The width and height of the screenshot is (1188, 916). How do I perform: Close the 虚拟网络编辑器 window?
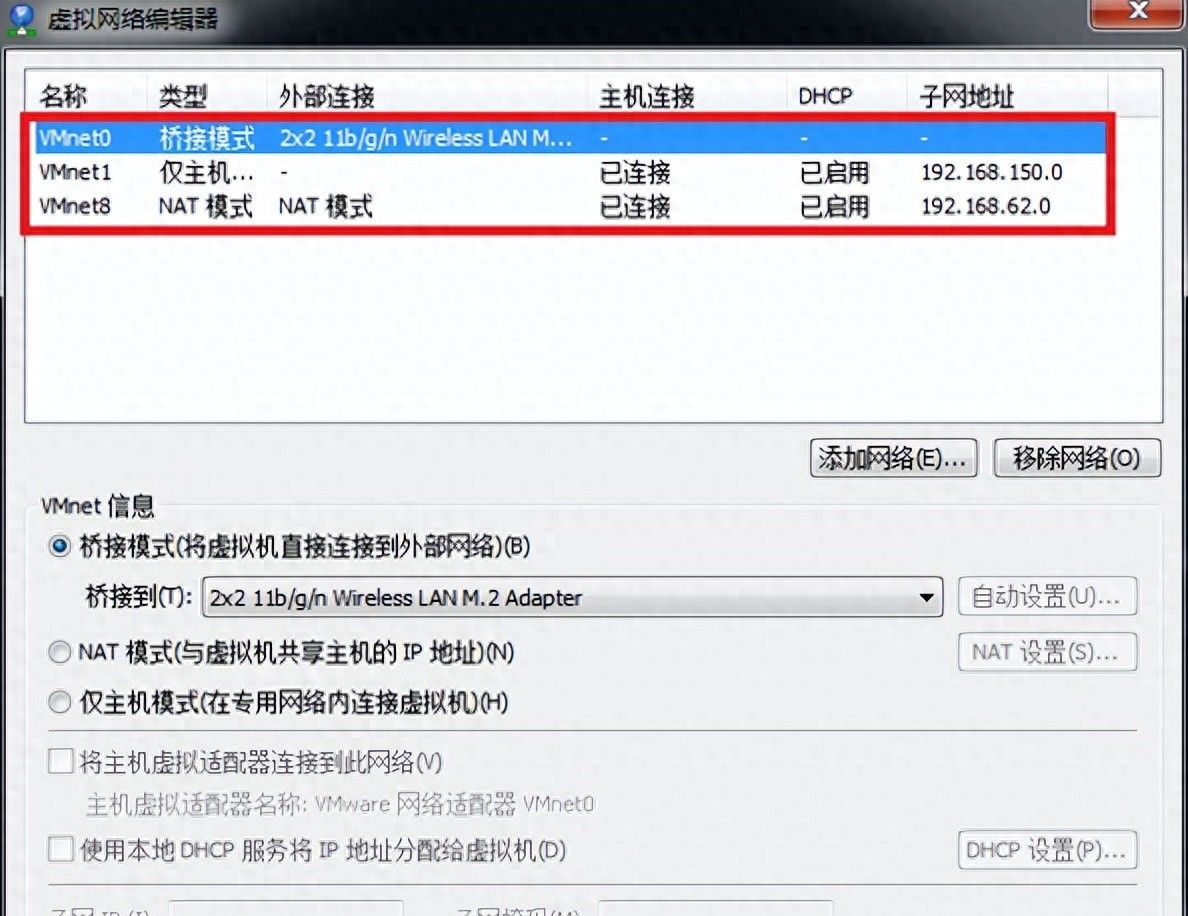[1137, 12]
